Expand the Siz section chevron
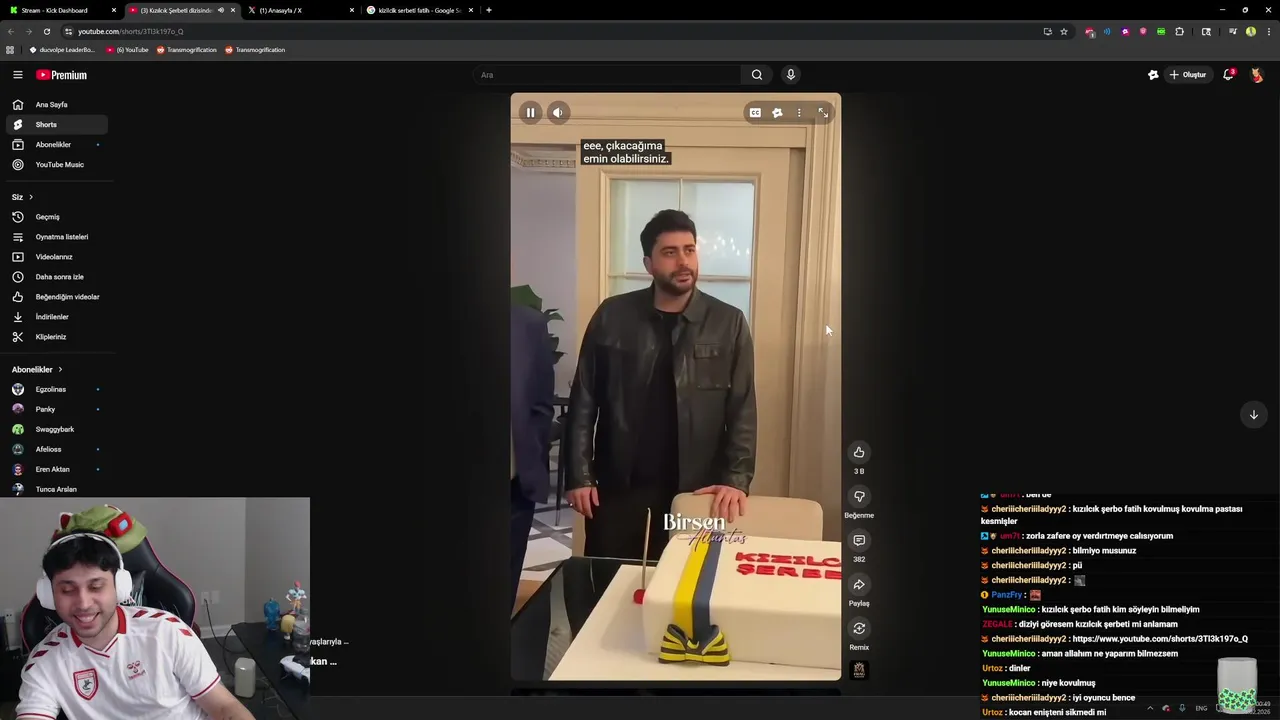 click(x=31, y=197)
